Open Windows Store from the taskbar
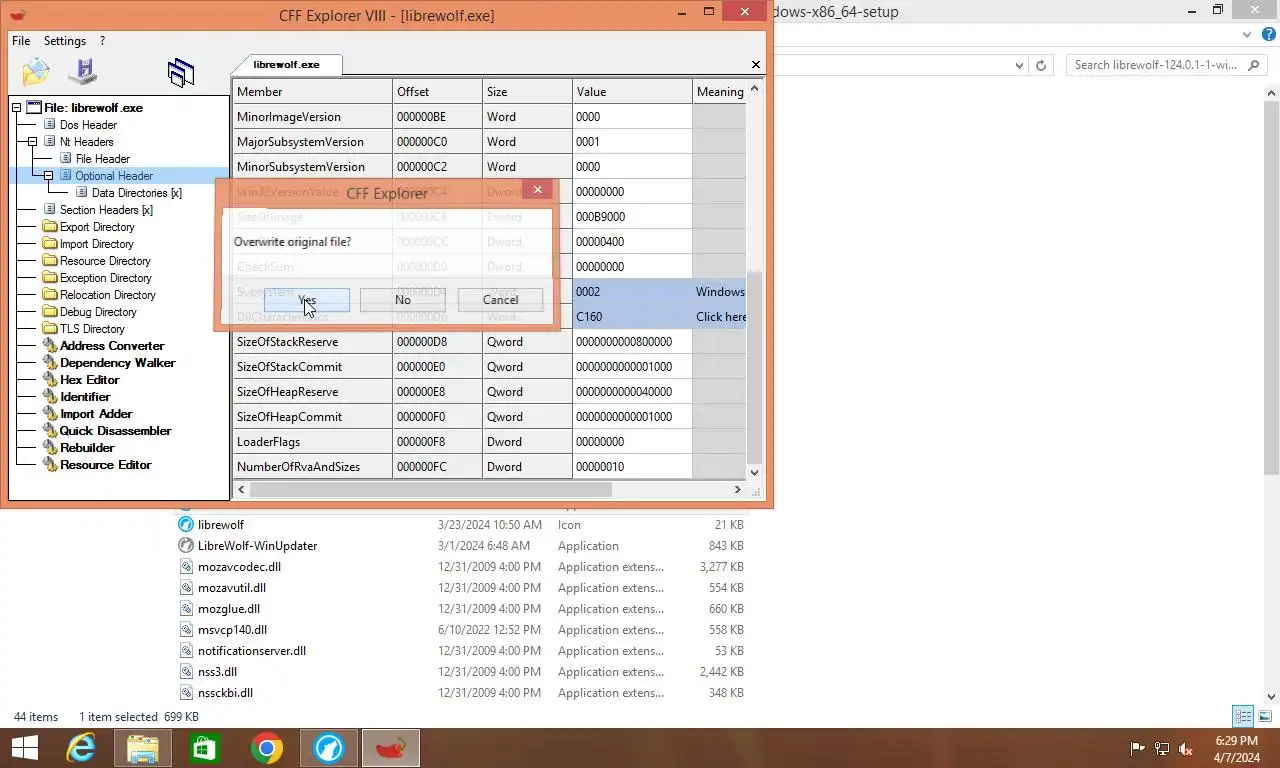The width and height of the screenshot is (1280, 768). [x=205, y=748]
